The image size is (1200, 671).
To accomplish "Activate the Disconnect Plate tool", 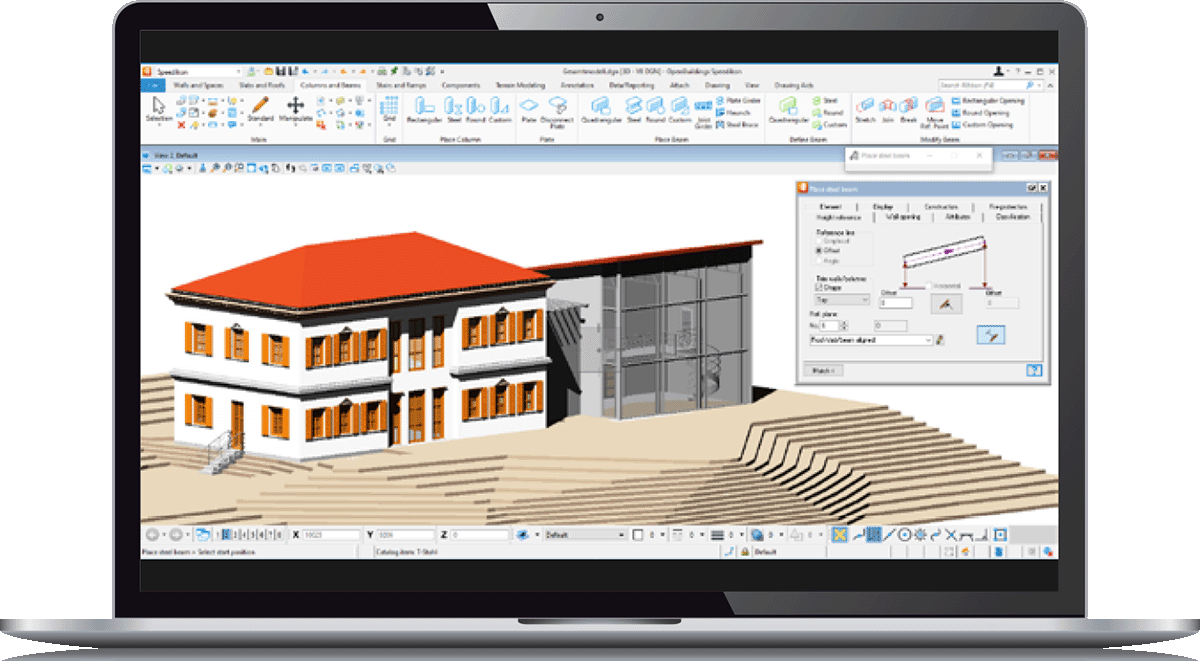I will tap(557, 108).
